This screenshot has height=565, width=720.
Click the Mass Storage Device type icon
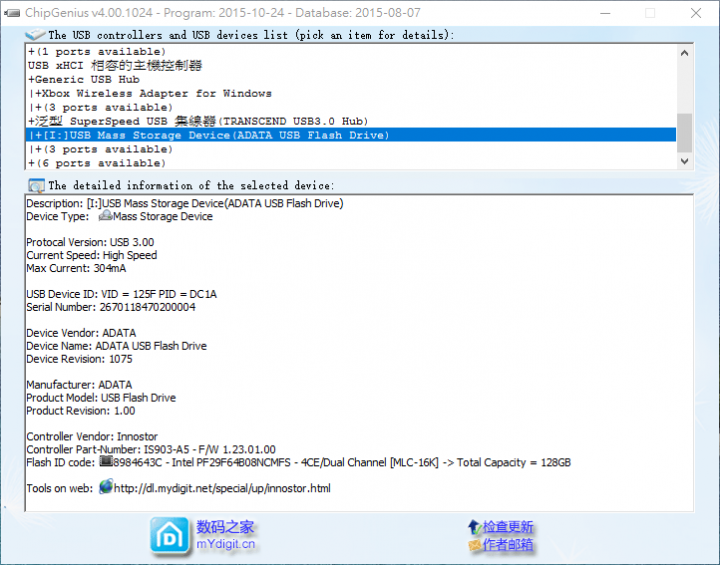click(105, 215)
